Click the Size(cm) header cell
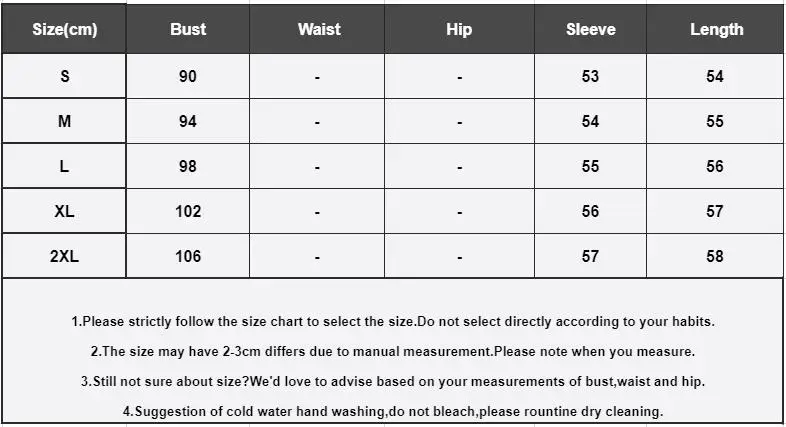 coord(64,29)
